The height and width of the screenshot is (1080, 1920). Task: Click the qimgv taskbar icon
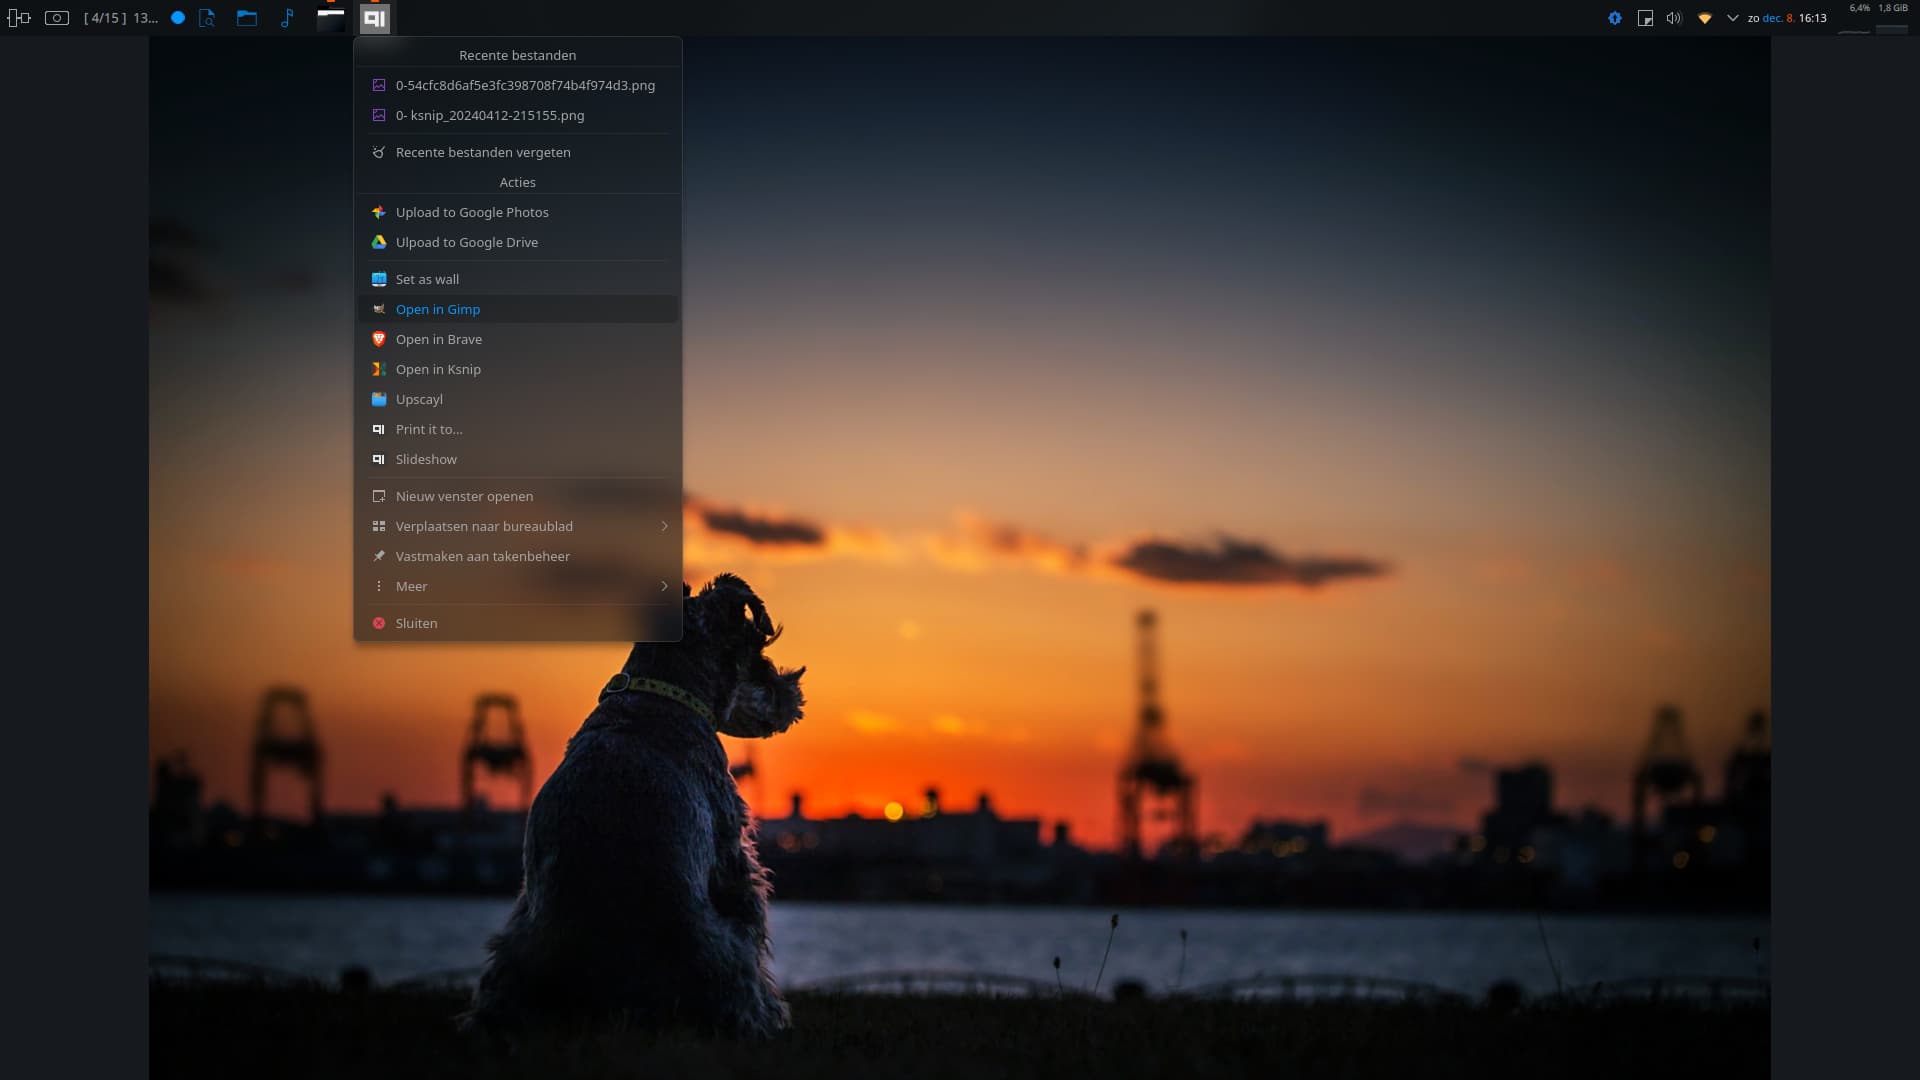[375, 18]
